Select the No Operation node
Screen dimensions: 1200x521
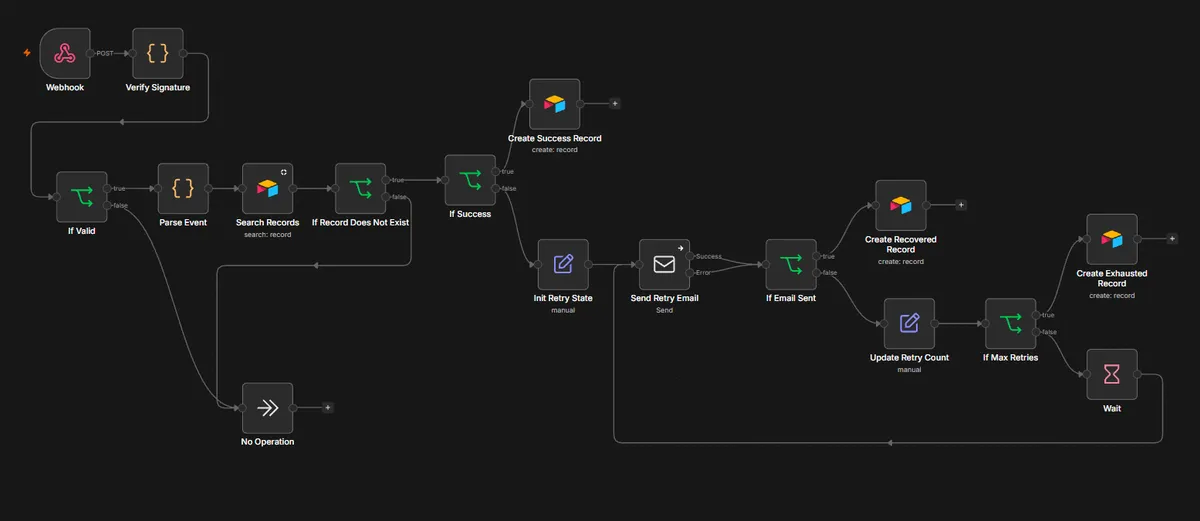267,409
